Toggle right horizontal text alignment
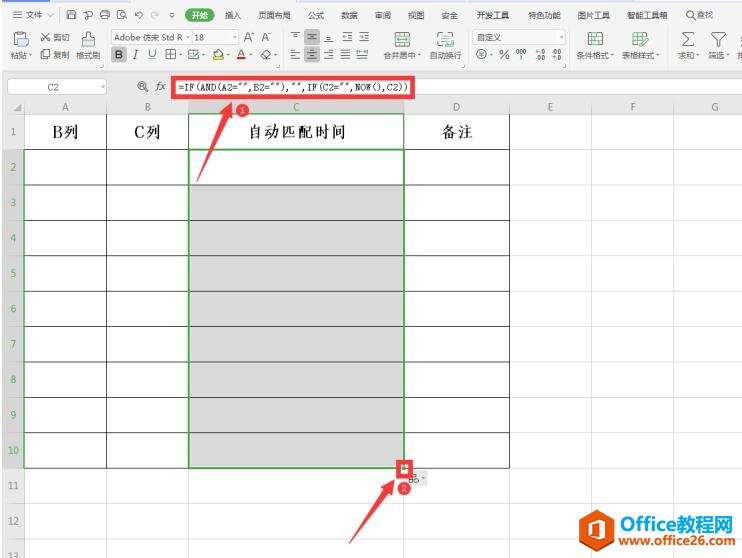 329,54
